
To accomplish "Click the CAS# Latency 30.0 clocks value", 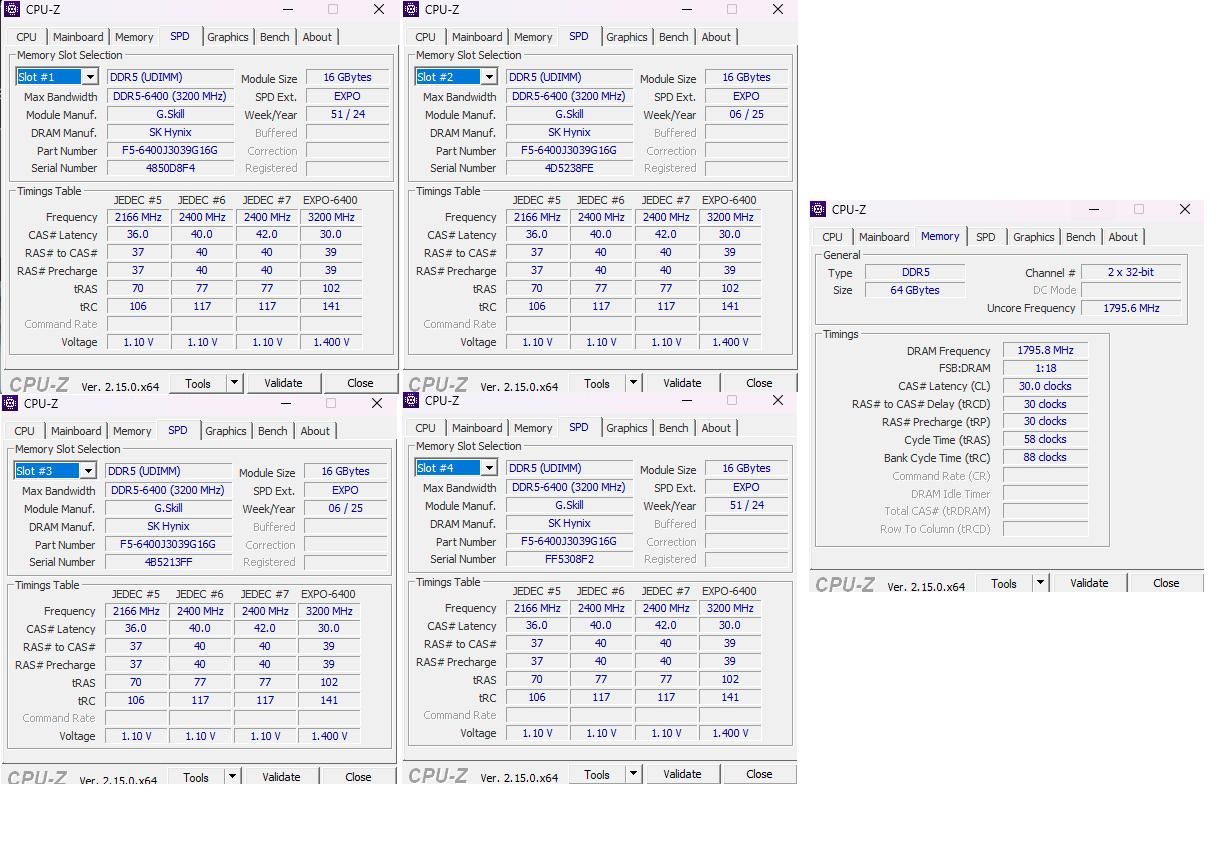I will tap(1045, 386).
